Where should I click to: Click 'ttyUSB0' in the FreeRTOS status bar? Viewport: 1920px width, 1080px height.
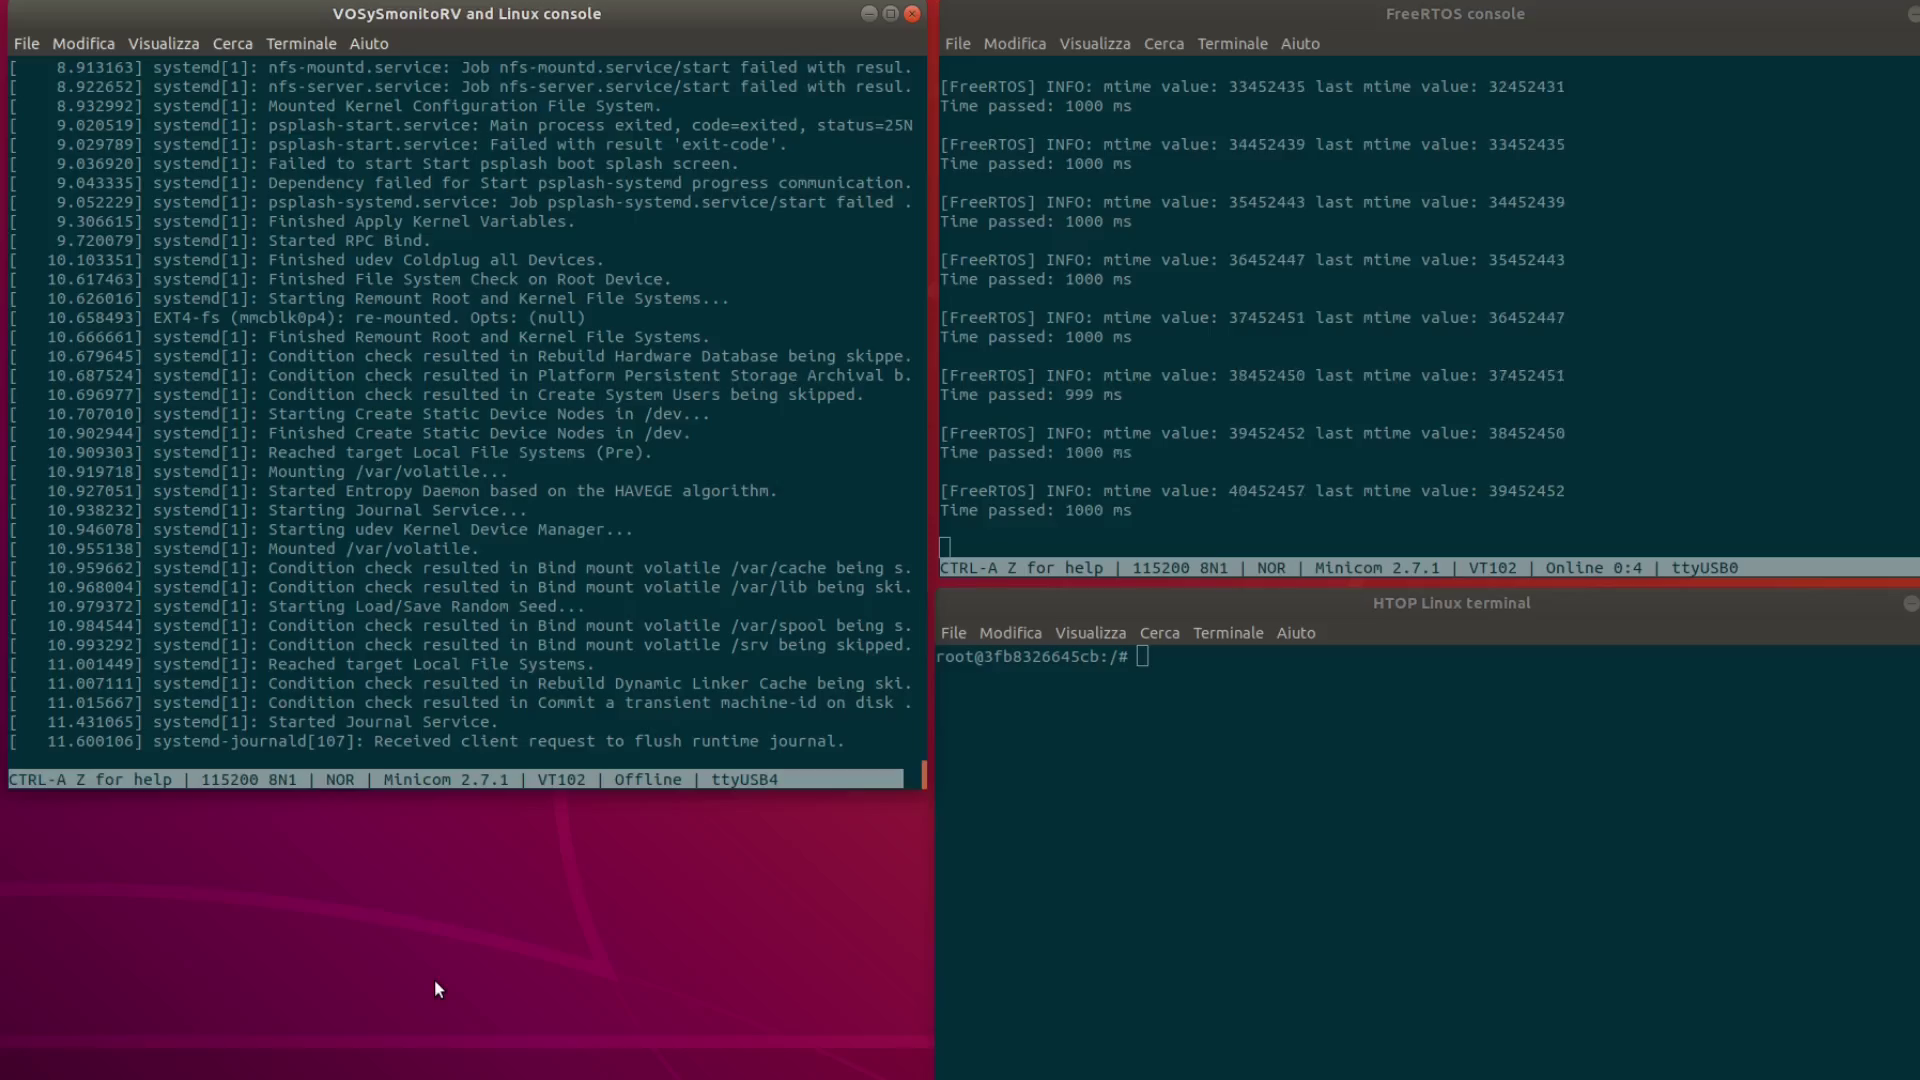1704,568
